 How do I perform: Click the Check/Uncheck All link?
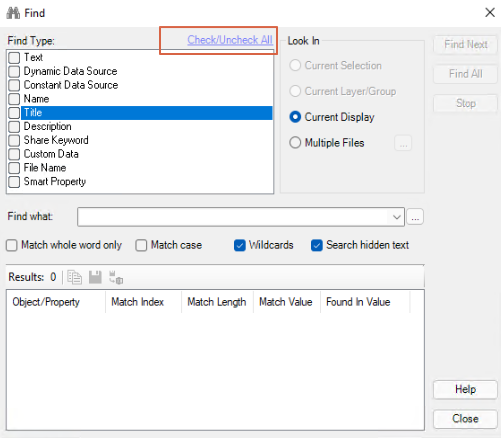pyautogui.click(x=230, y=40)
